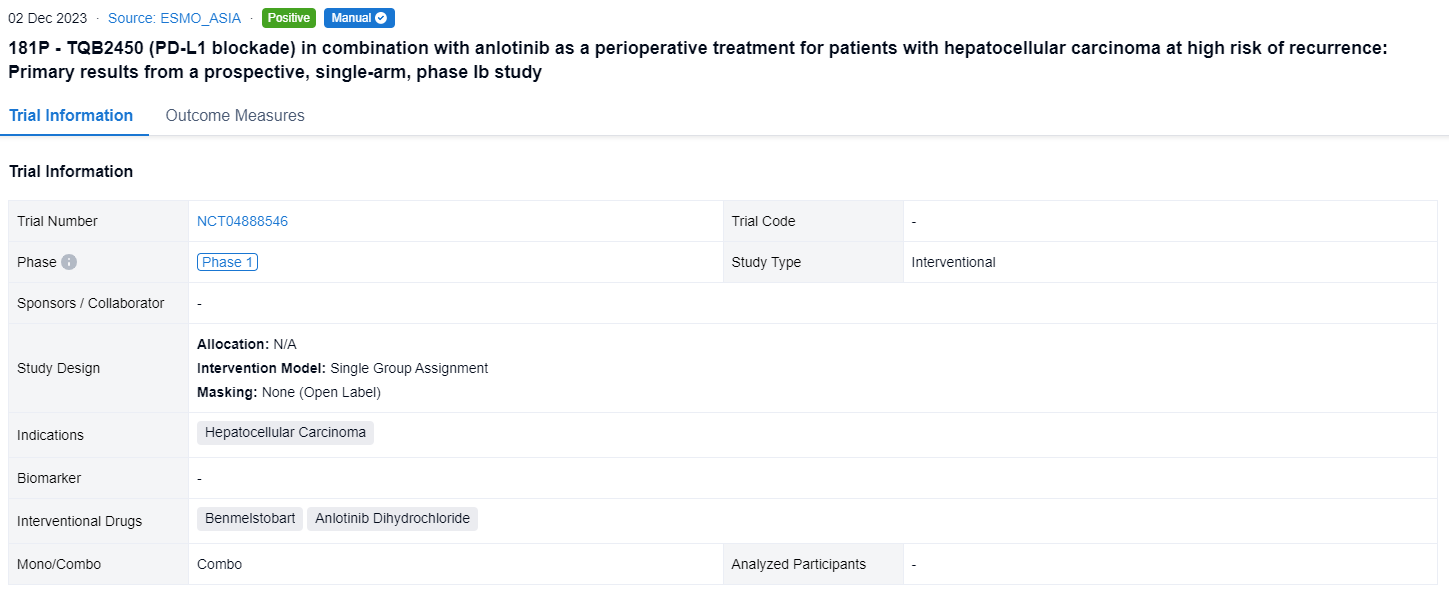The width and height of the screenshot is (1449, 590).
Task: Click the Hepatocellular Carcinoma indication tag
Action: [285, 433]
